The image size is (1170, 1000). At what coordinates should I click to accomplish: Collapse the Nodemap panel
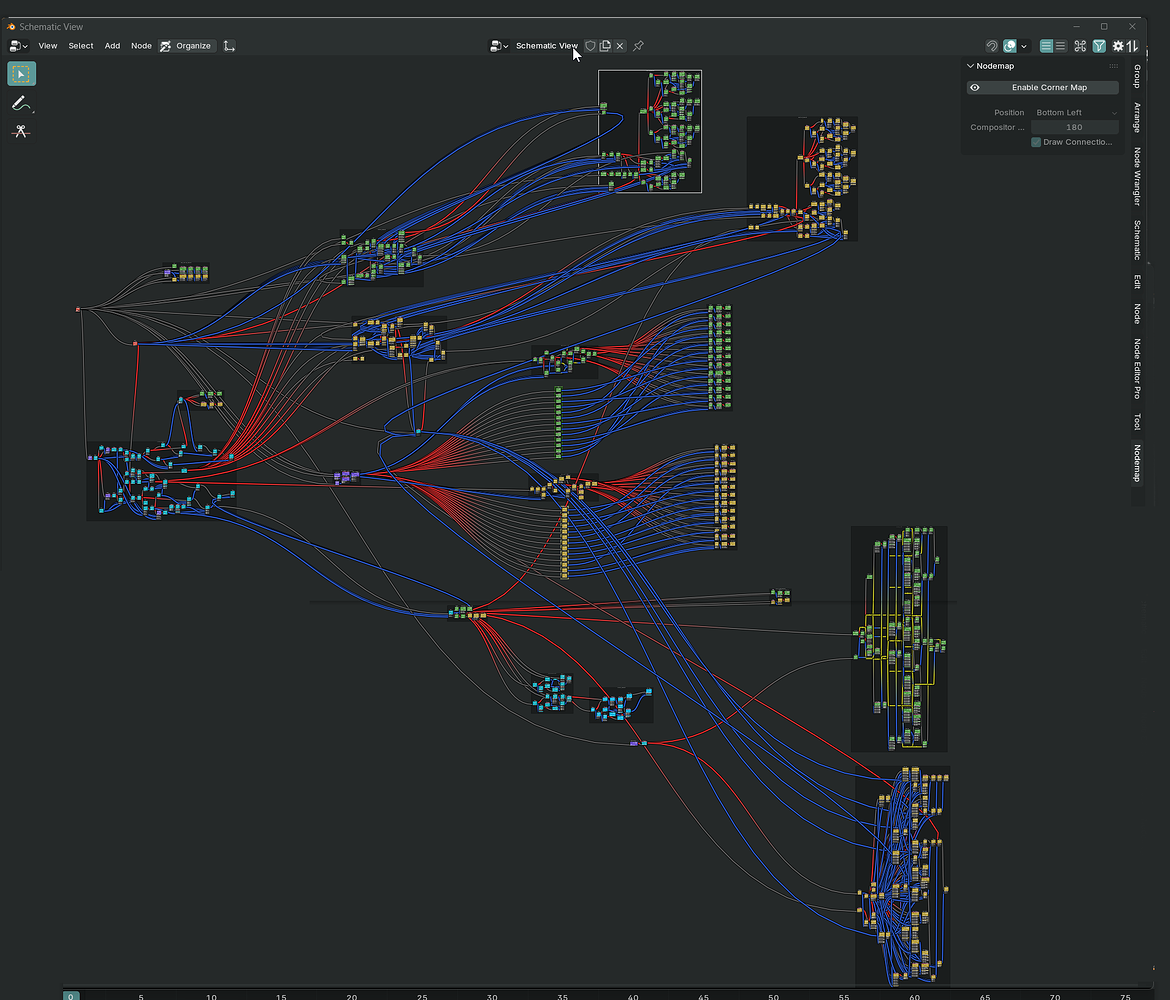(x=971, y=66)
